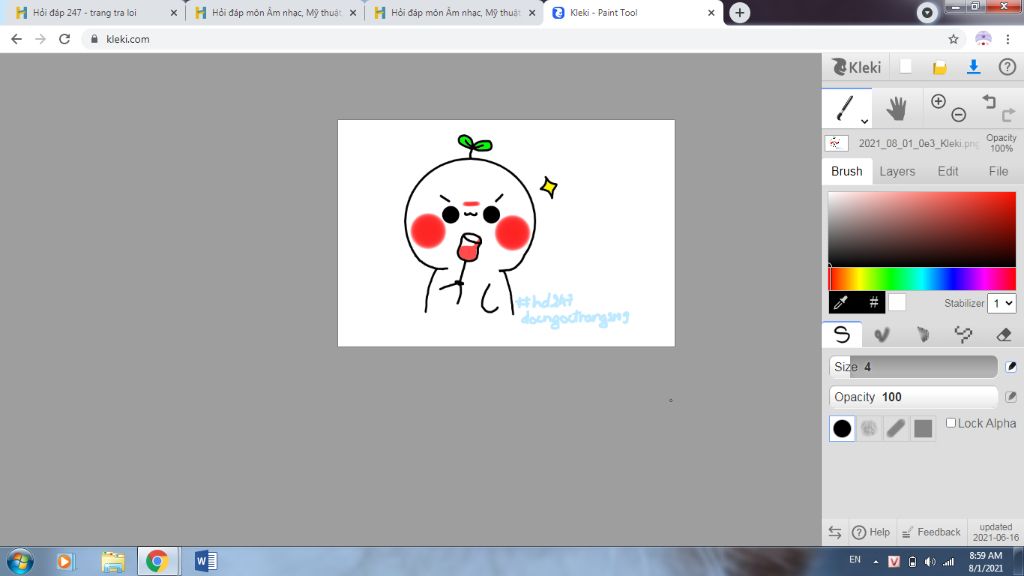Adjust the brush Opacity slider

(x=913, y=396)
